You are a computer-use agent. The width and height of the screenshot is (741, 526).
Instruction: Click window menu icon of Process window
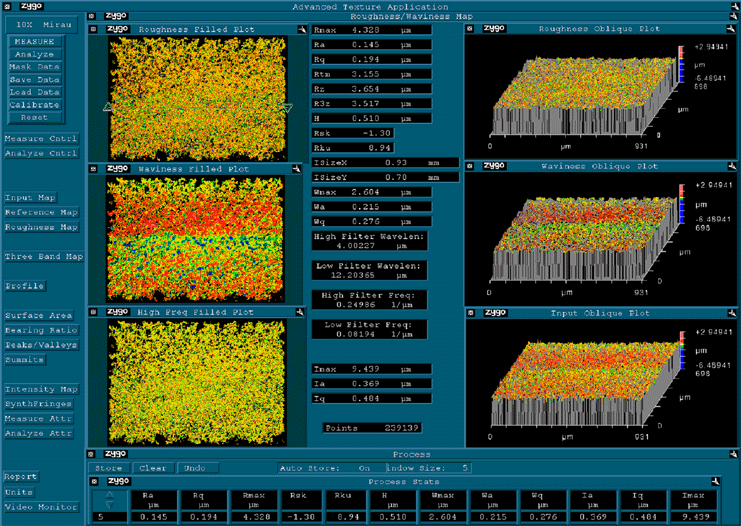(x=91, y=454)
